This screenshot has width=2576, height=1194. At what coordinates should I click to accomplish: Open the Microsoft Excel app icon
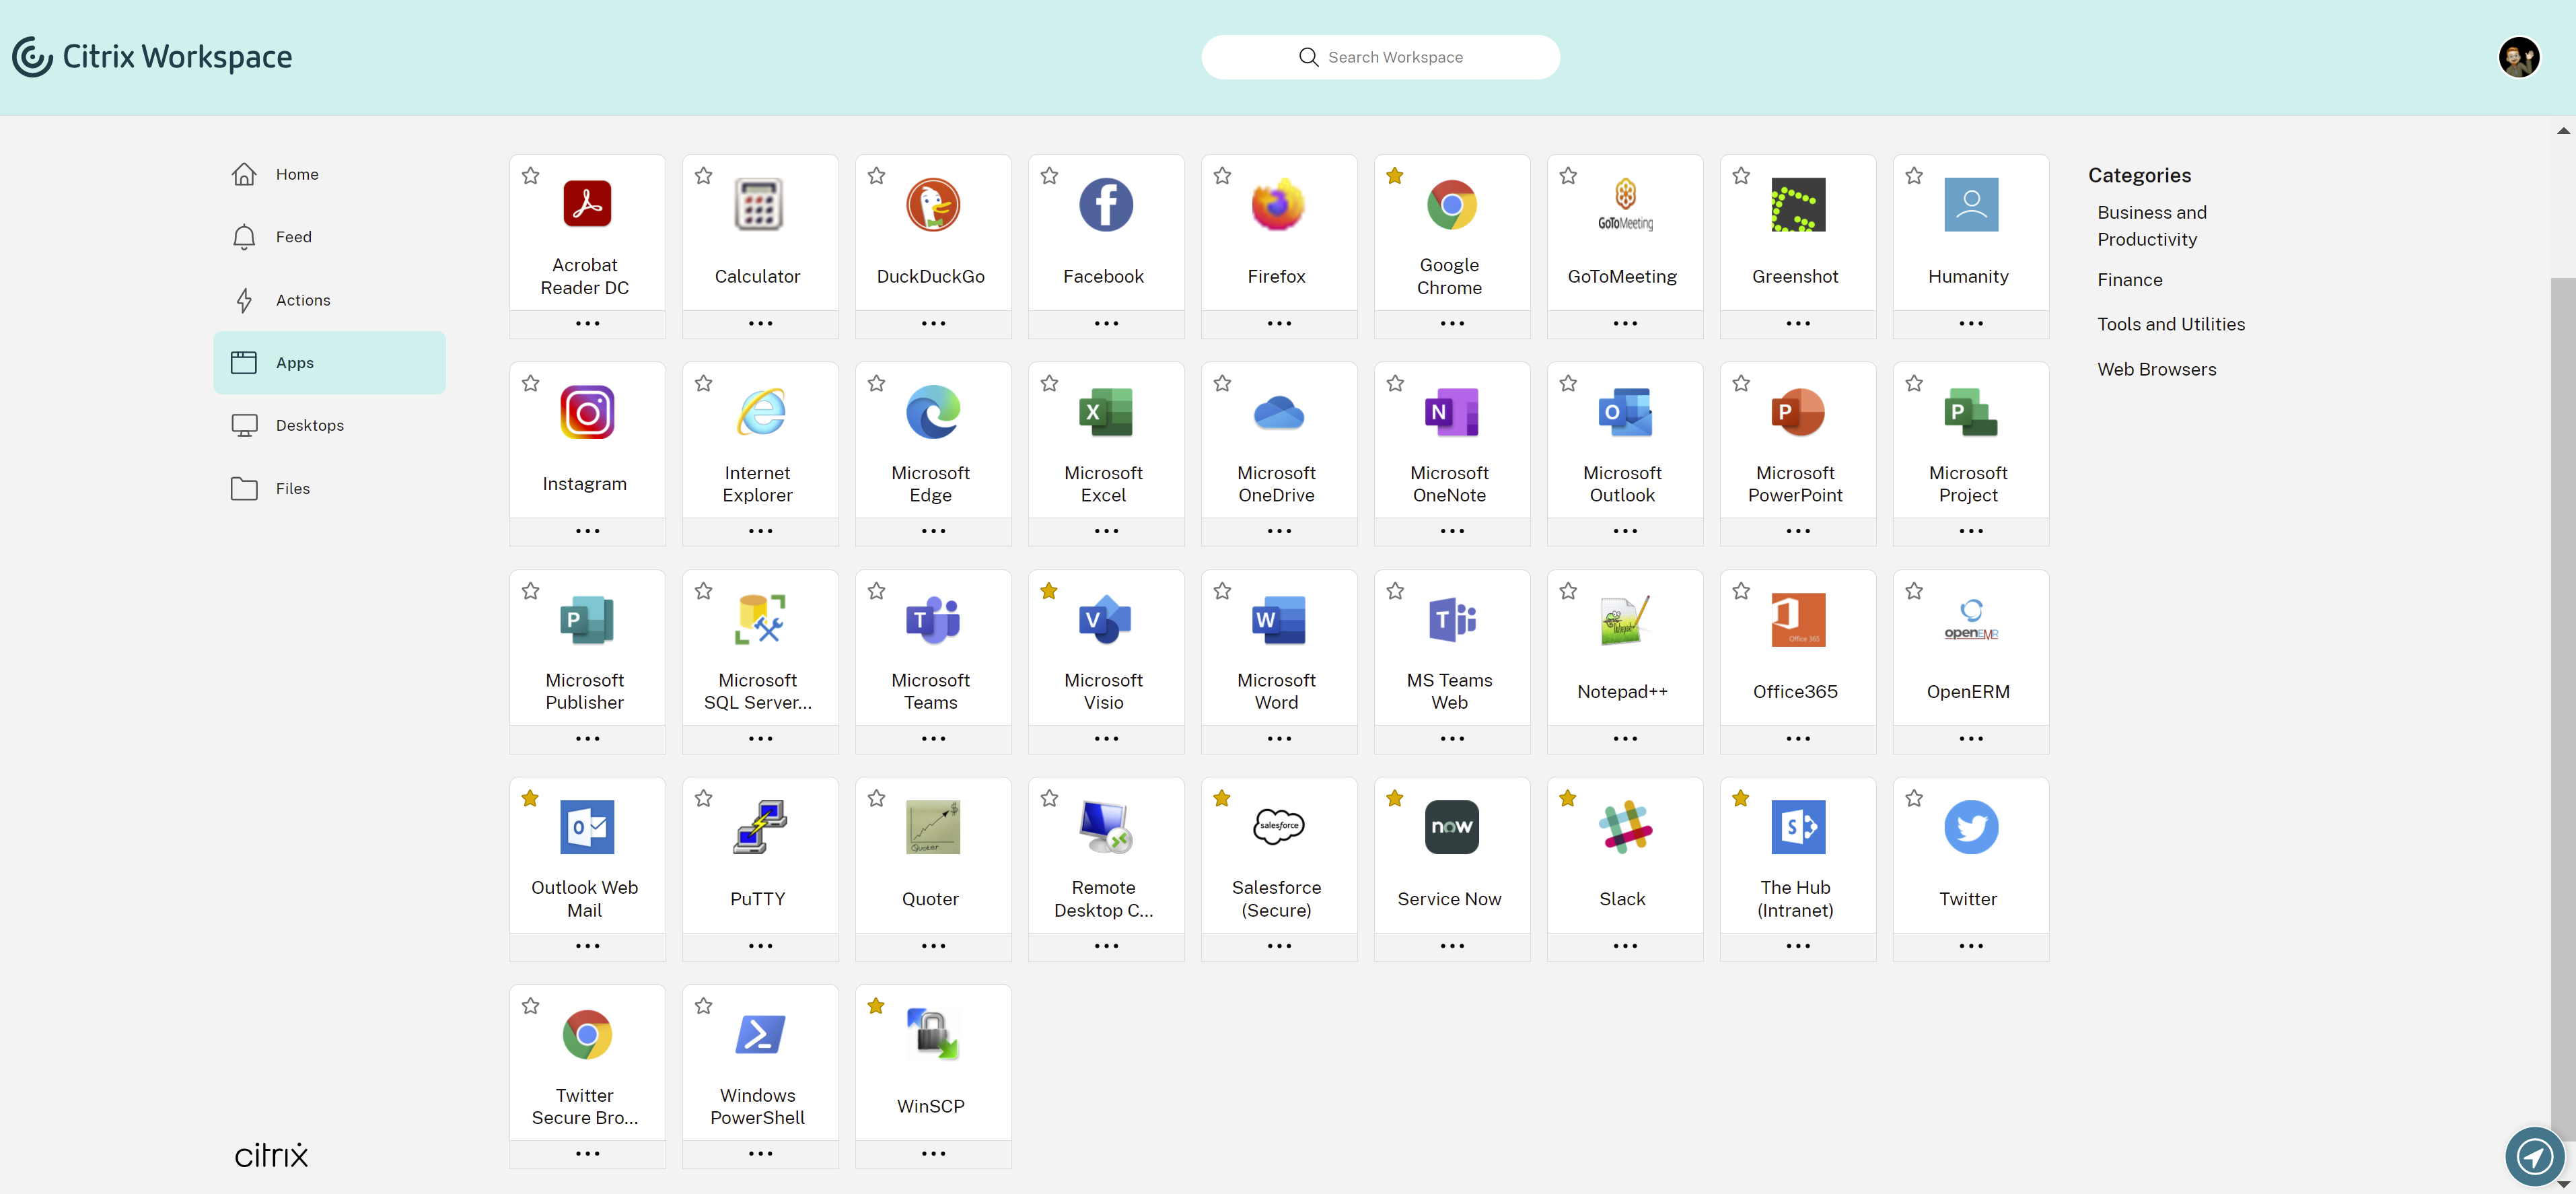1105,412
